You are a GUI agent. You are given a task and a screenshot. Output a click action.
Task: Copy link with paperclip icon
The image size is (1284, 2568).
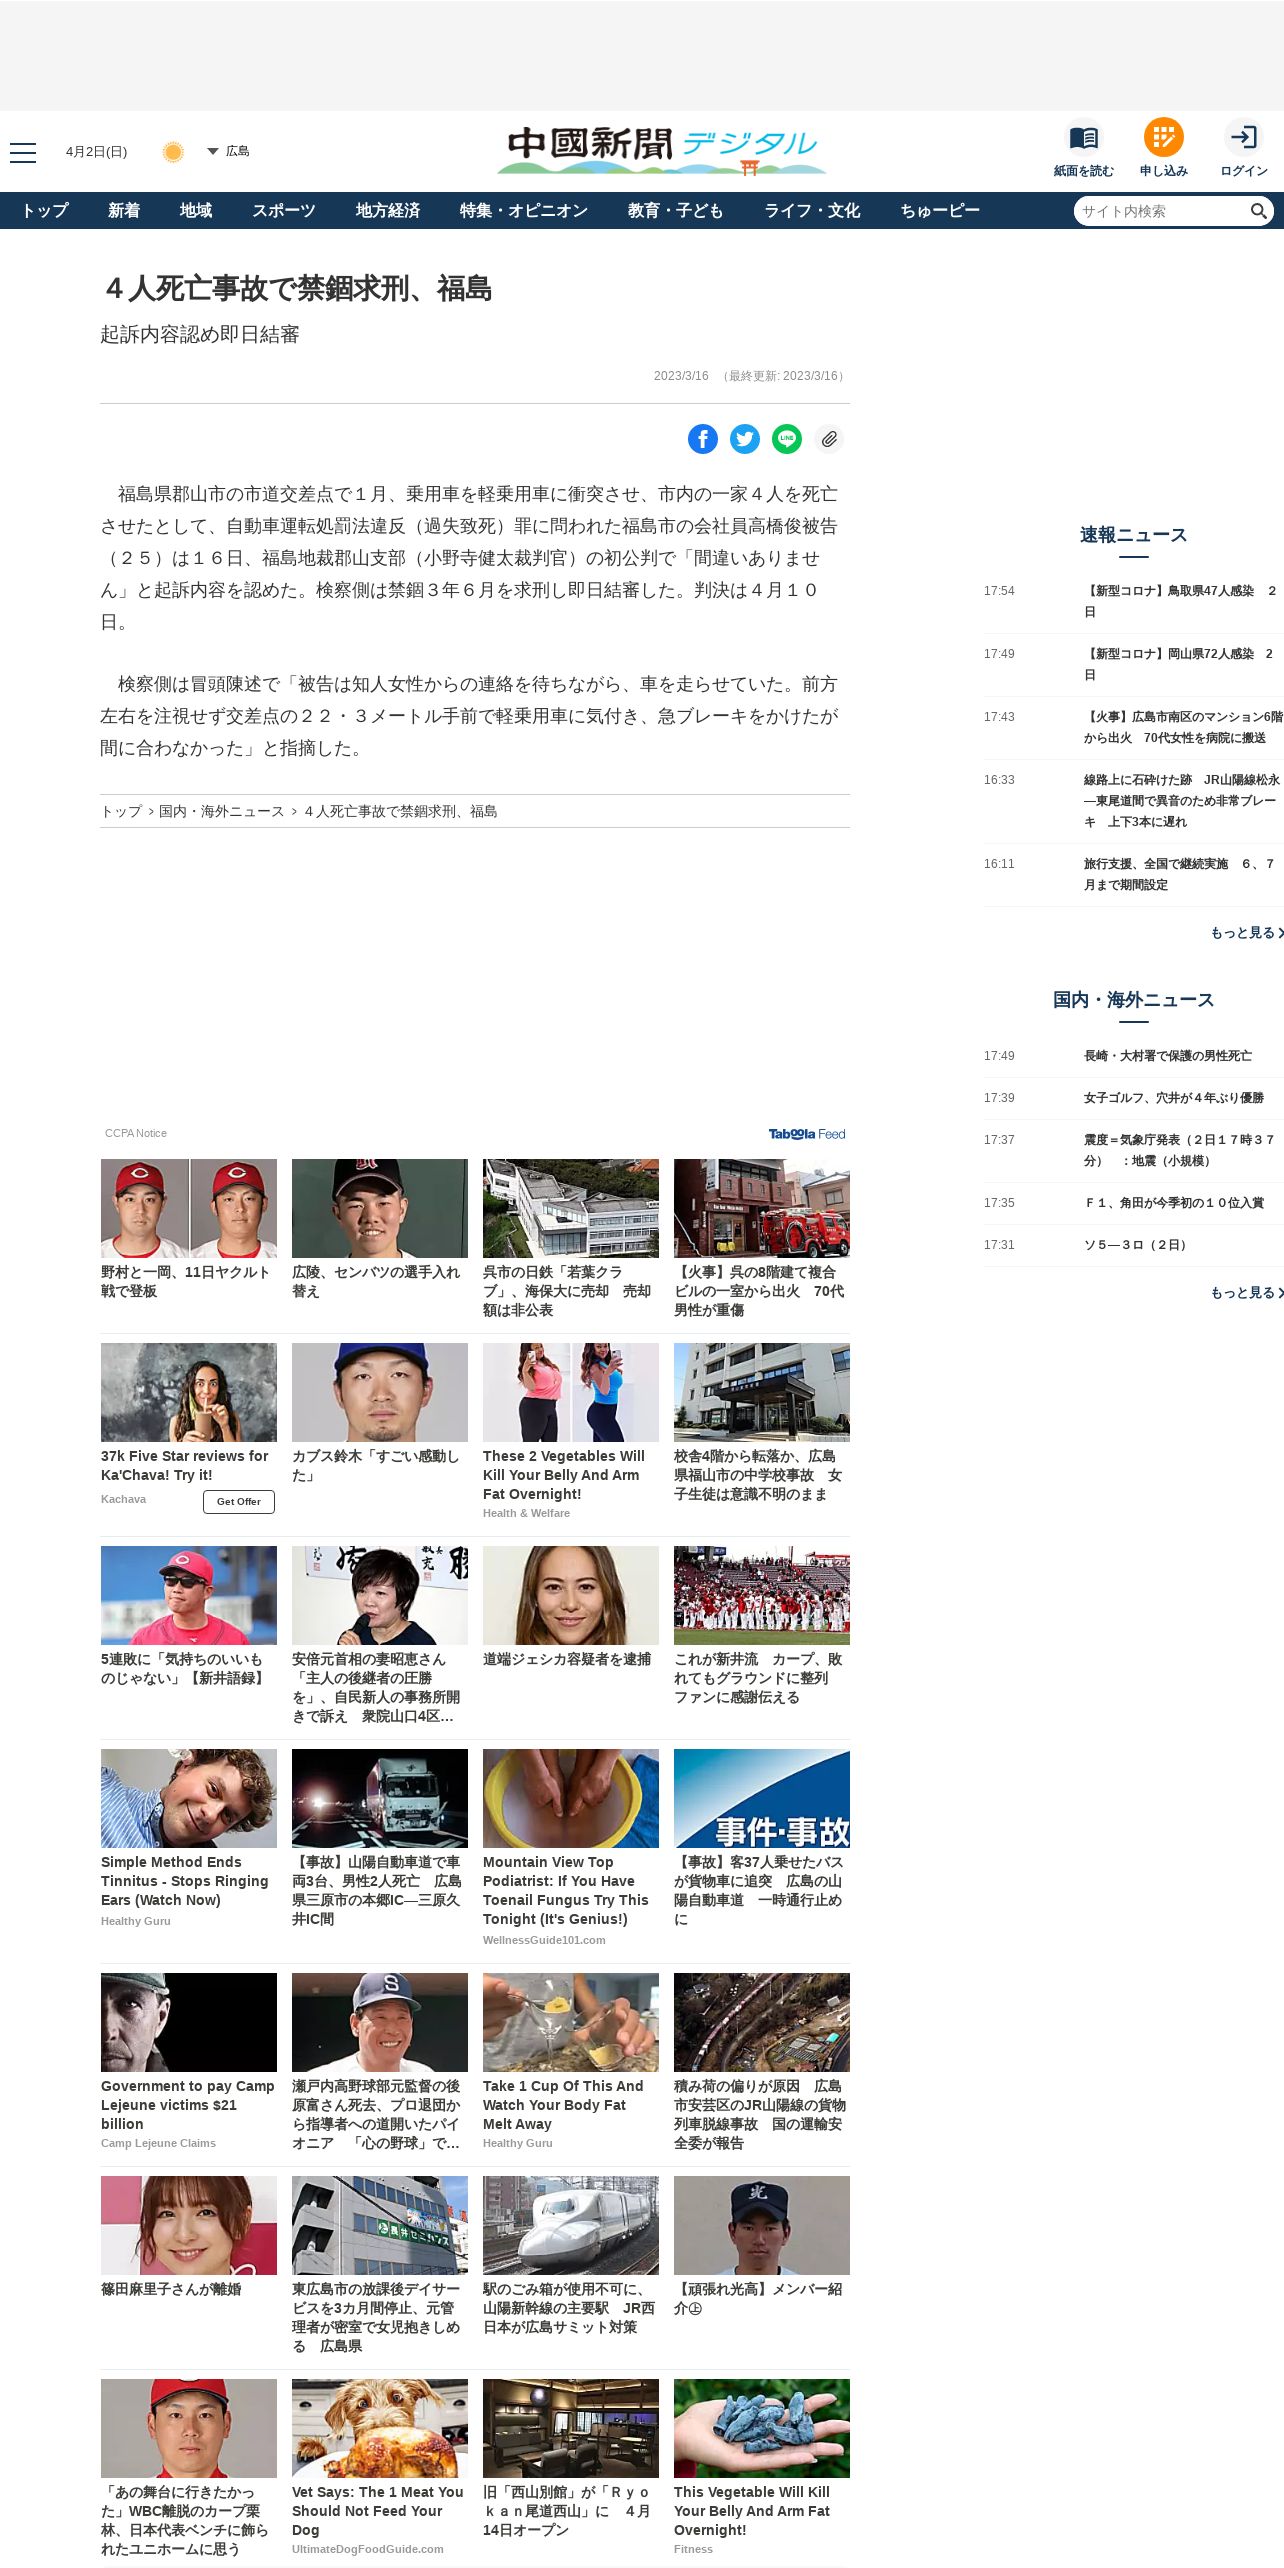pos(829,439)
